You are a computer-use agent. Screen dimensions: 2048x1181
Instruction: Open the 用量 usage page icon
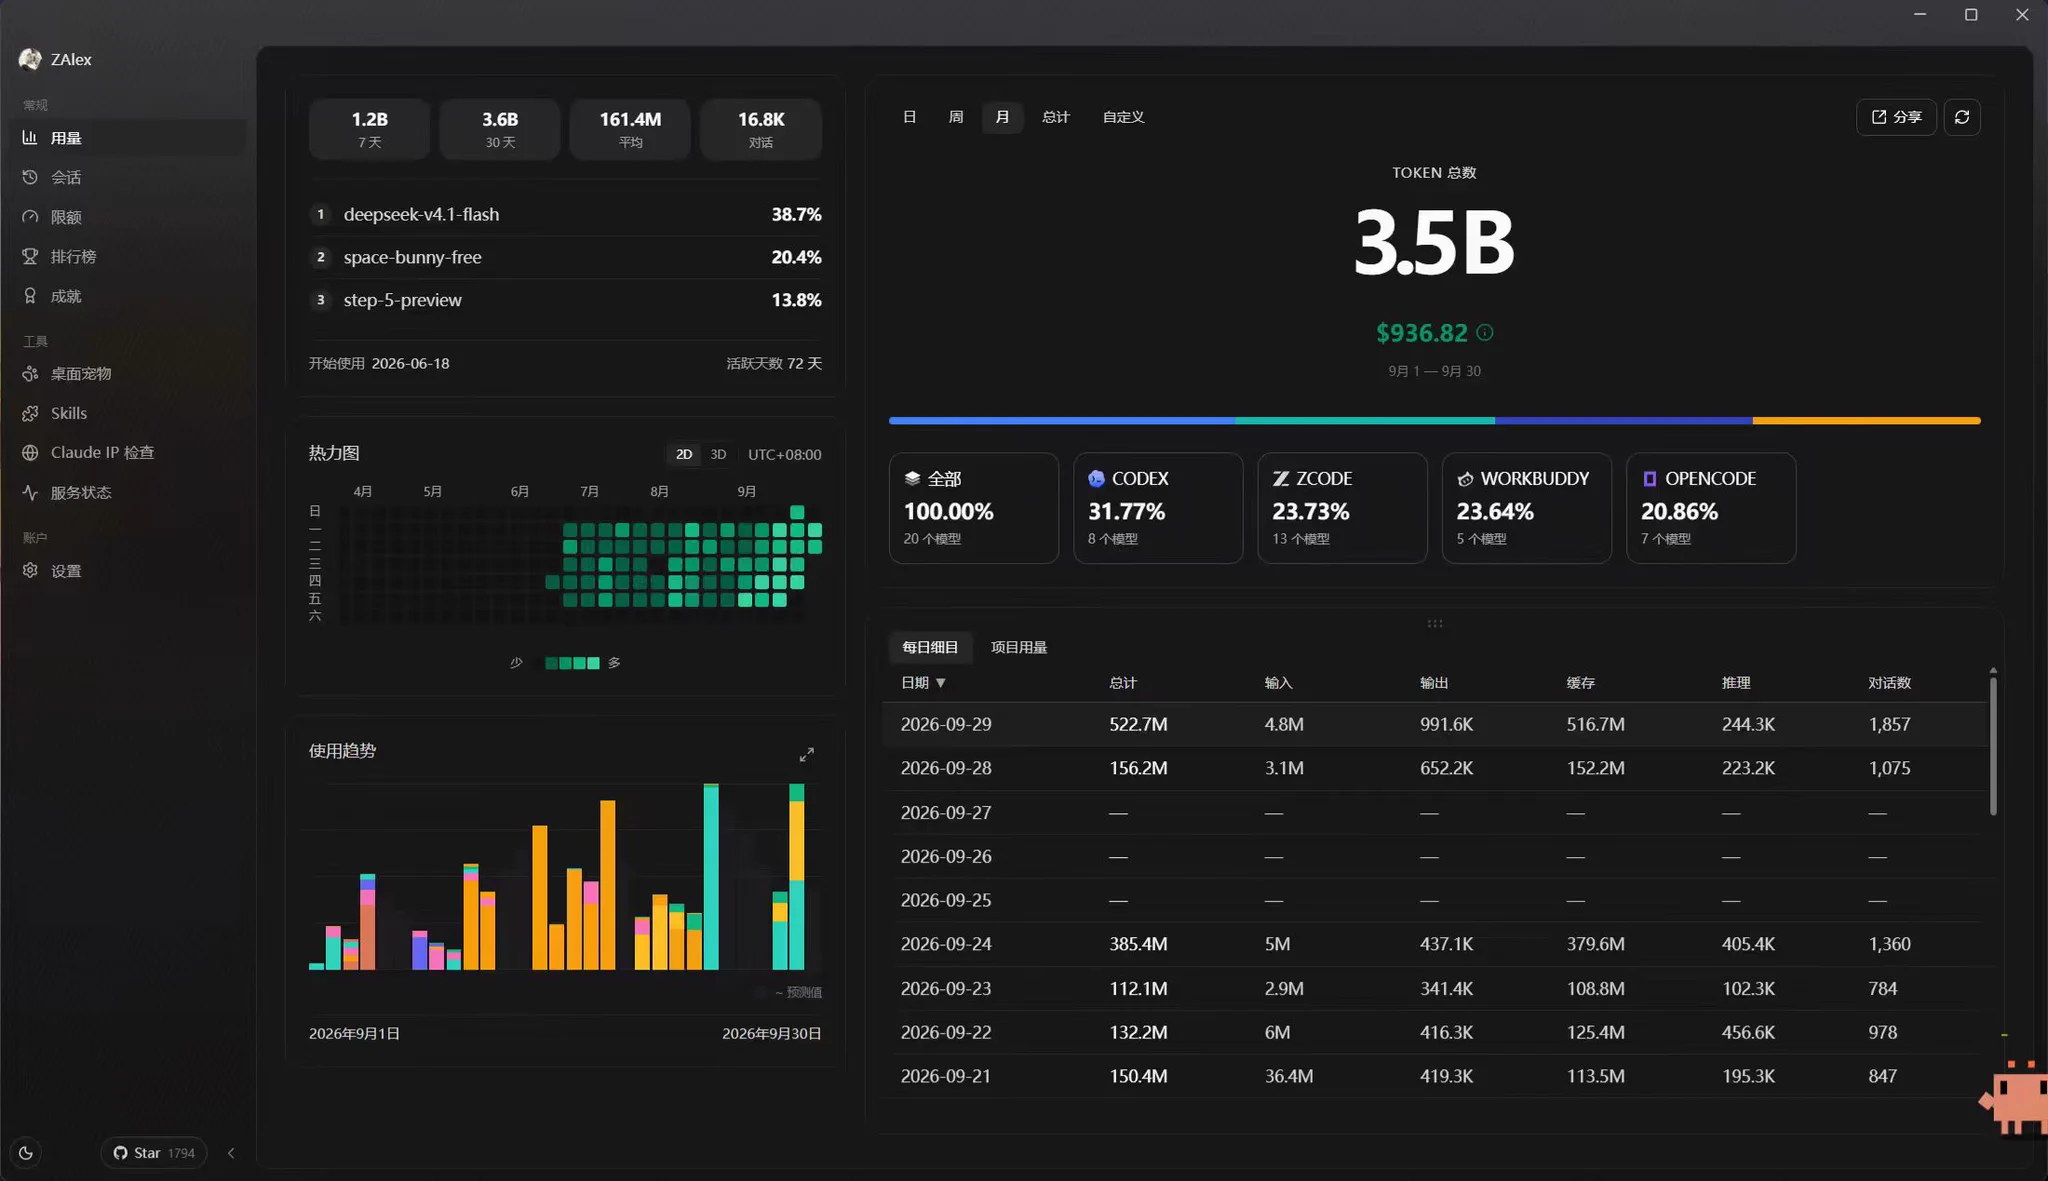coord(30,138)
